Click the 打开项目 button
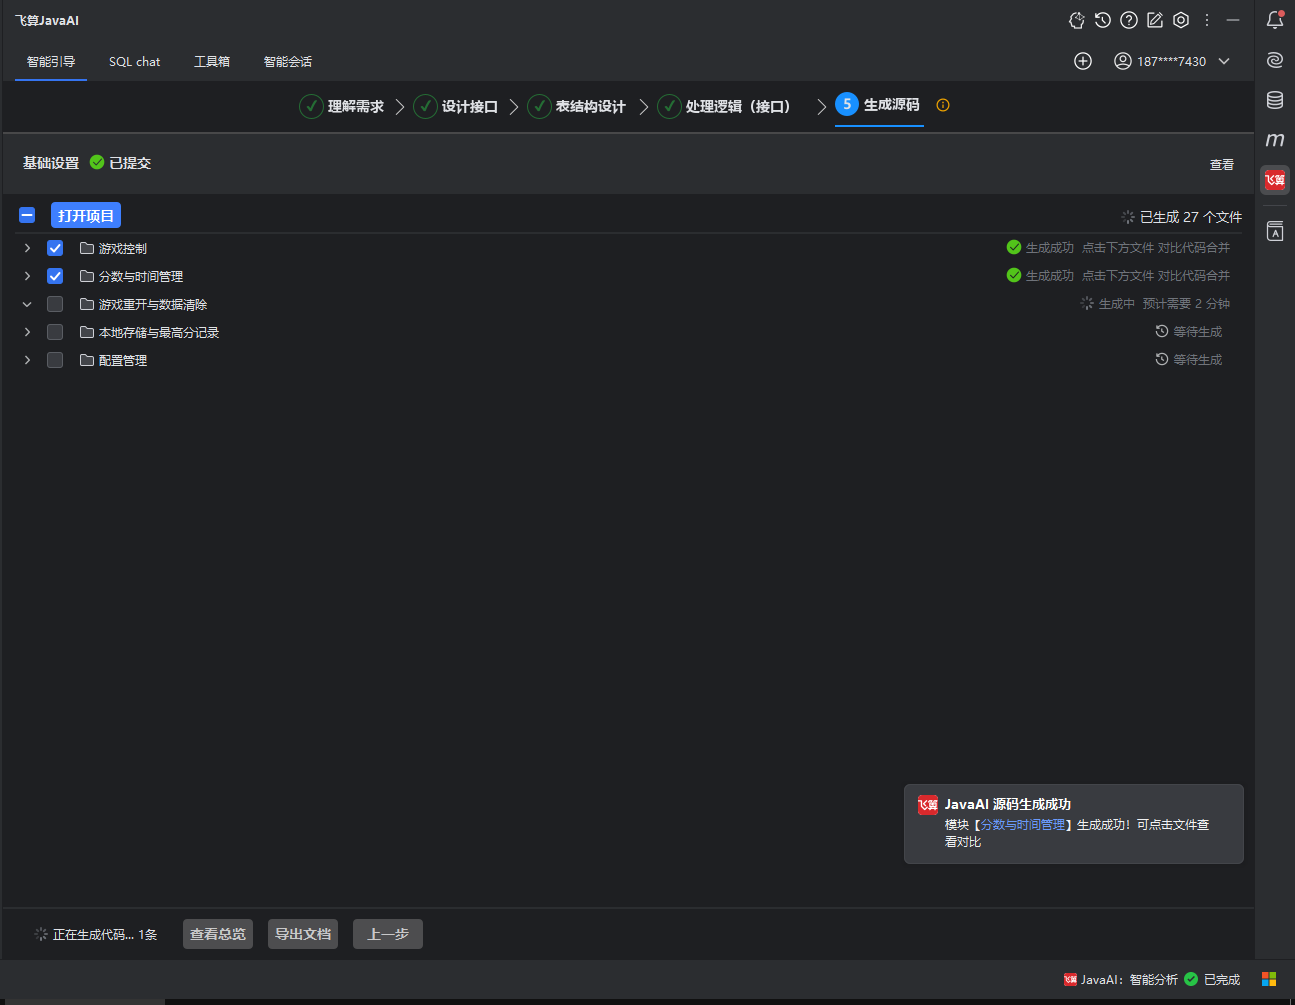This screenshot has height=1005, width=1295. point(86,215)
